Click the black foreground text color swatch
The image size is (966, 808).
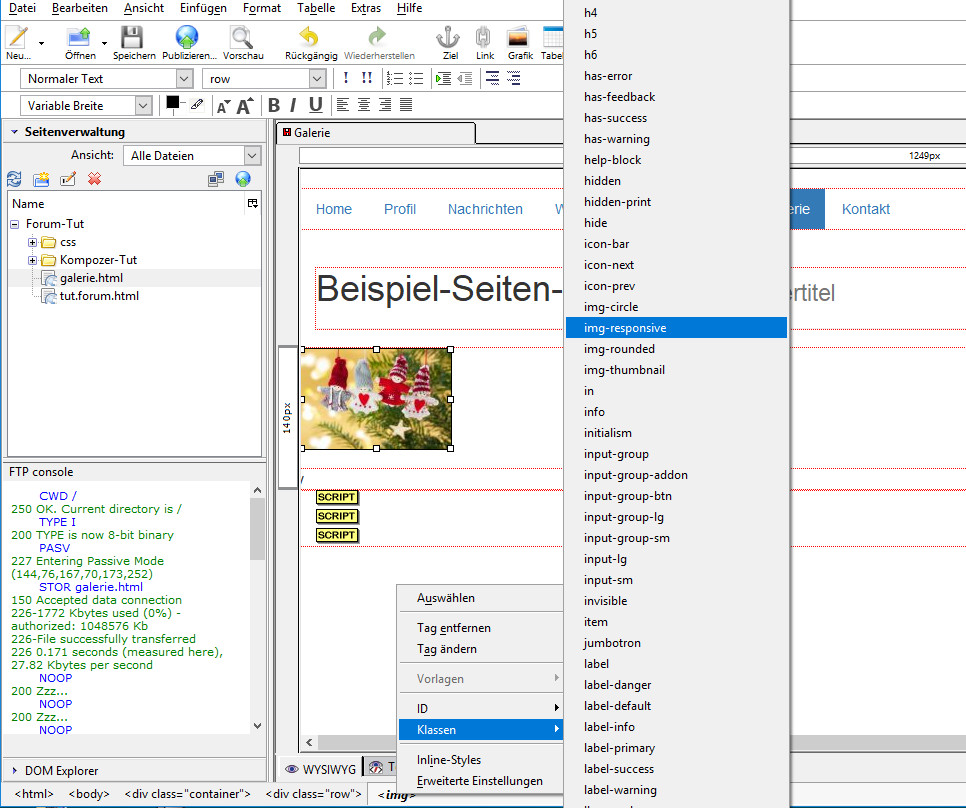click(x=173, y=103)
